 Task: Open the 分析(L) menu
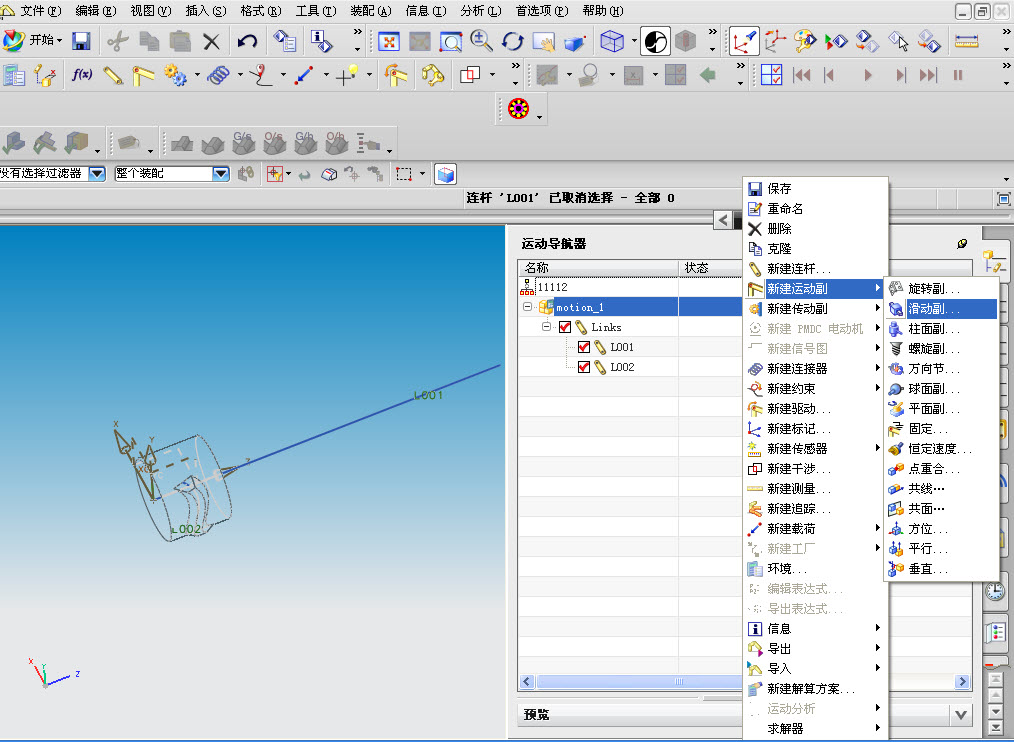pyautogui.click(x=481, y=10)
